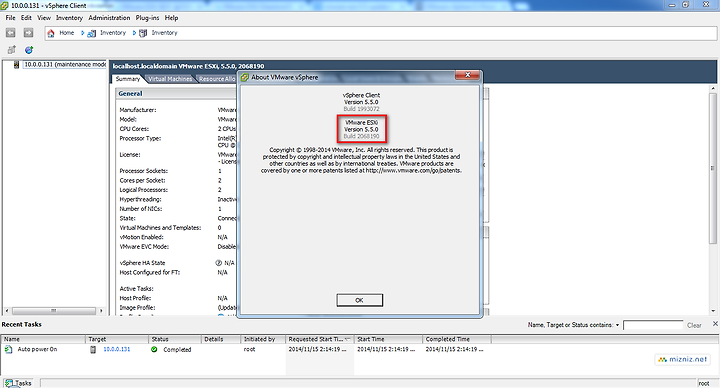The height and width of the screenshot is (388, 720).
Task: Click inventory tree scroll left arrow
Action: 6,311
